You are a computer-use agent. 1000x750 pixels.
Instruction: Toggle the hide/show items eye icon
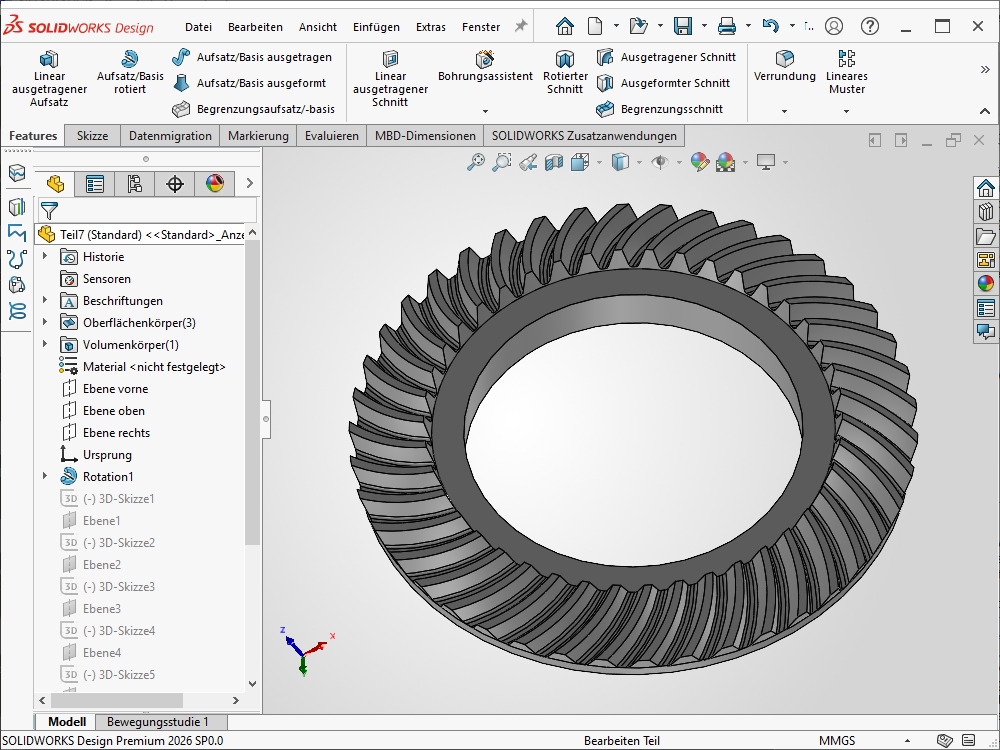pos(660,161)
